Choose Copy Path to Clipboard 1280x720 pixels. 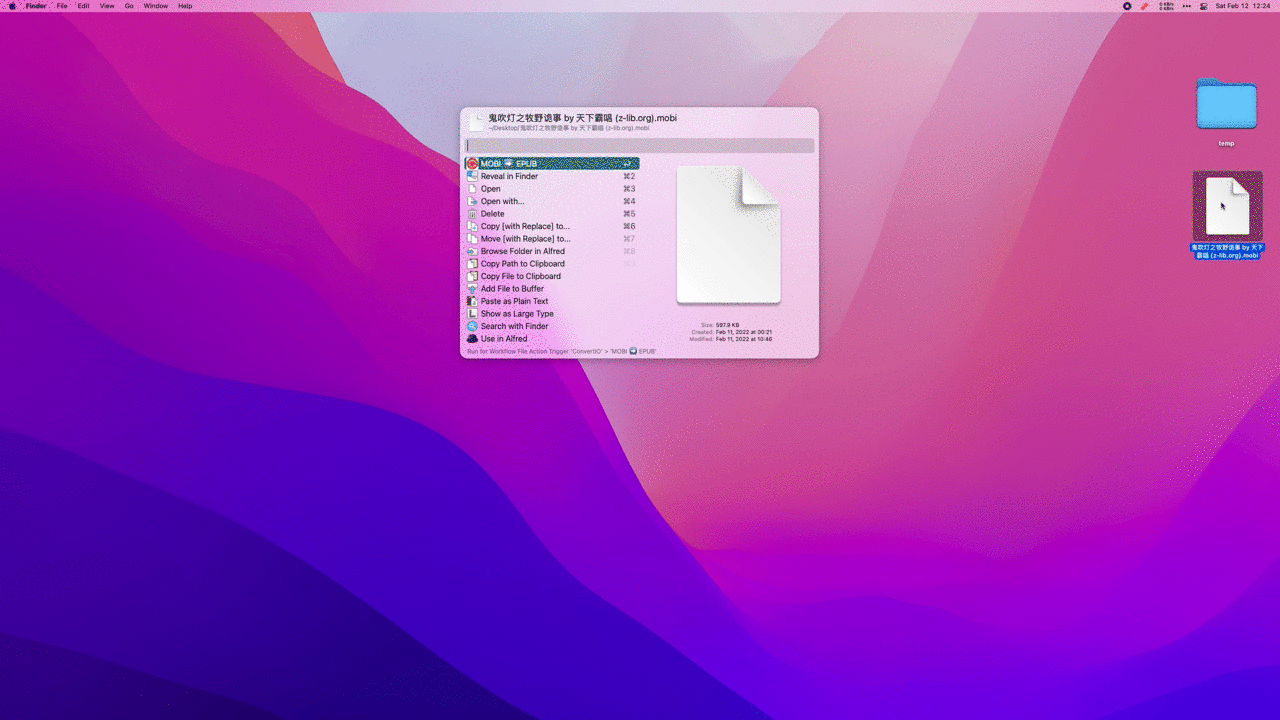click(x=522, y=264)
